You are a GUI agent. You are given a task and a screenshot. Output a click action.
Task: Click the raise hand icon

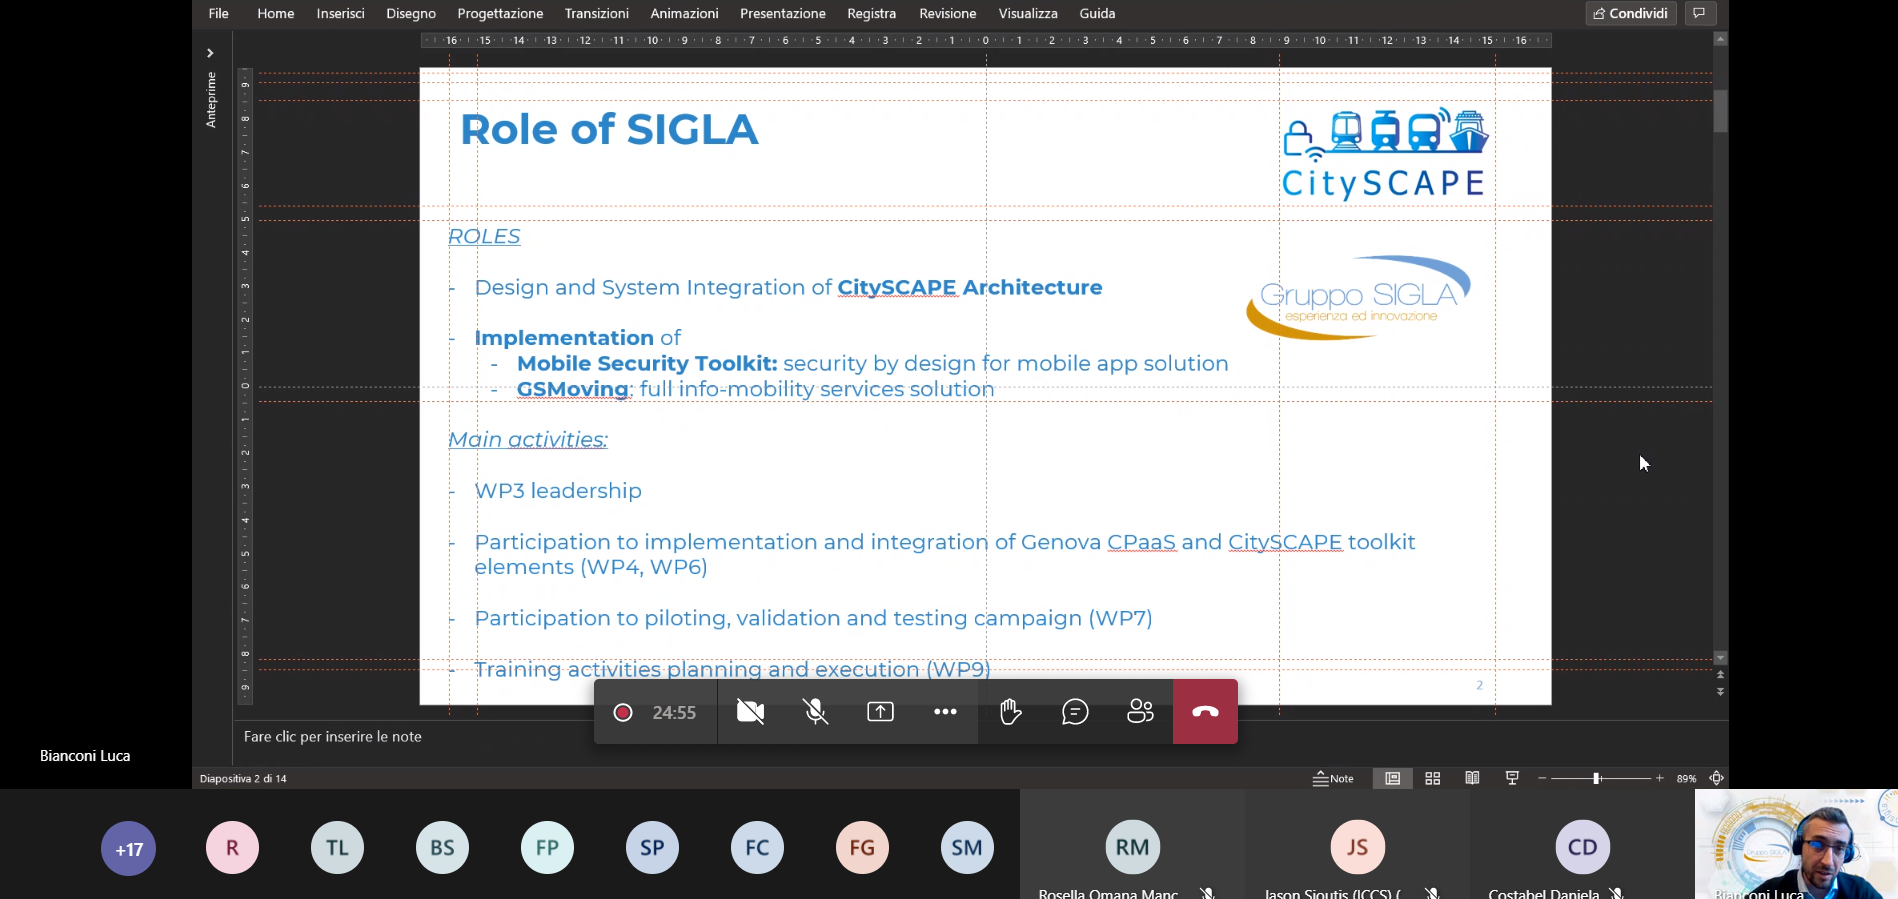[x=1010, y=712]
